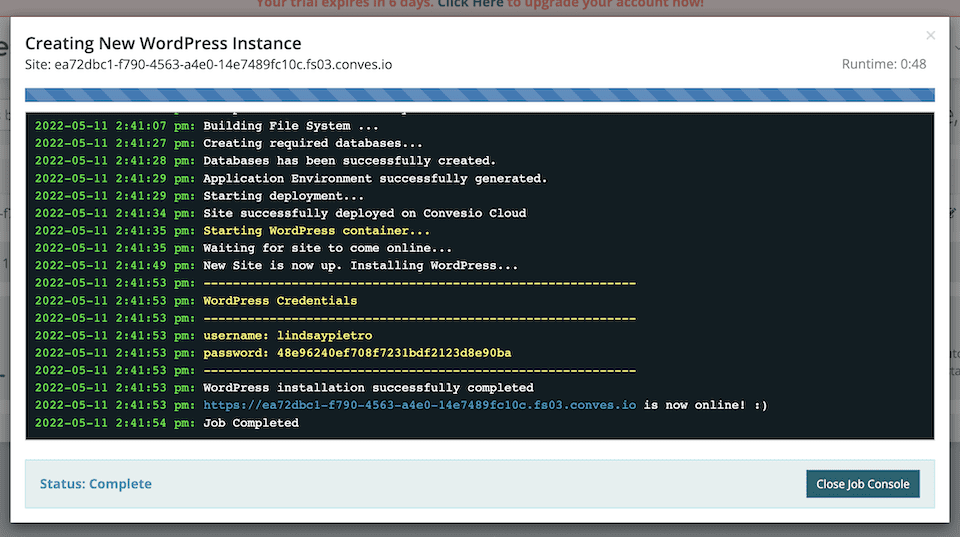Click the 'WordPress Credentials' heading line

pos(279,300)
